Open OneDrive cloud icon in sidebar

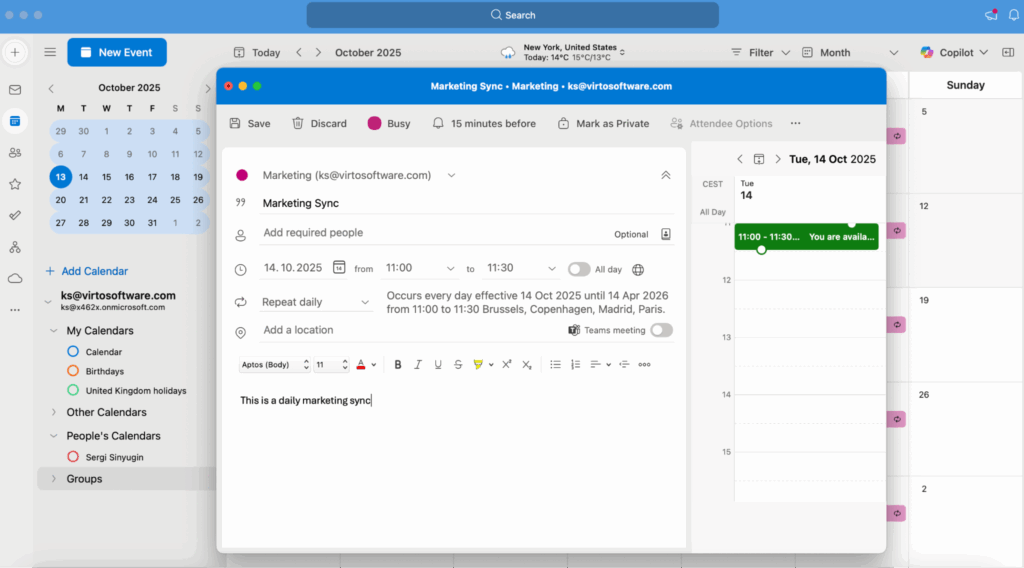(x=14, y=279)
